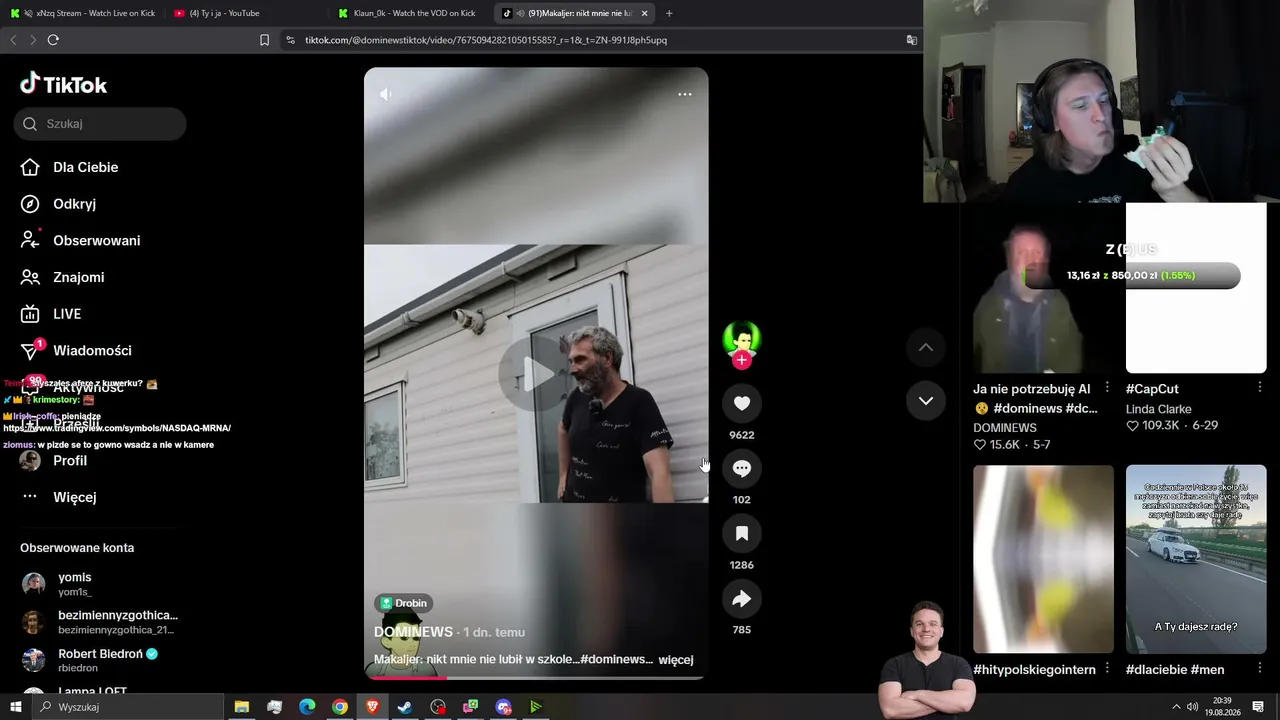The height and width of the screenshot is (720, 1280).
Task: Open the #hitypolskiegointern video thumbnail
Action: click(x=1043, y=559)
